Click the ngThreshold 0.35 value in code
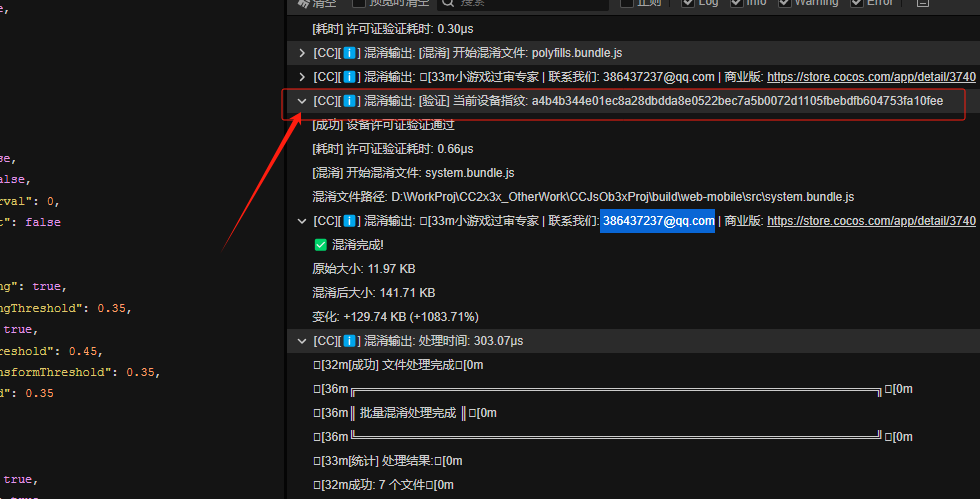980x499 pixels. [111, 308]
